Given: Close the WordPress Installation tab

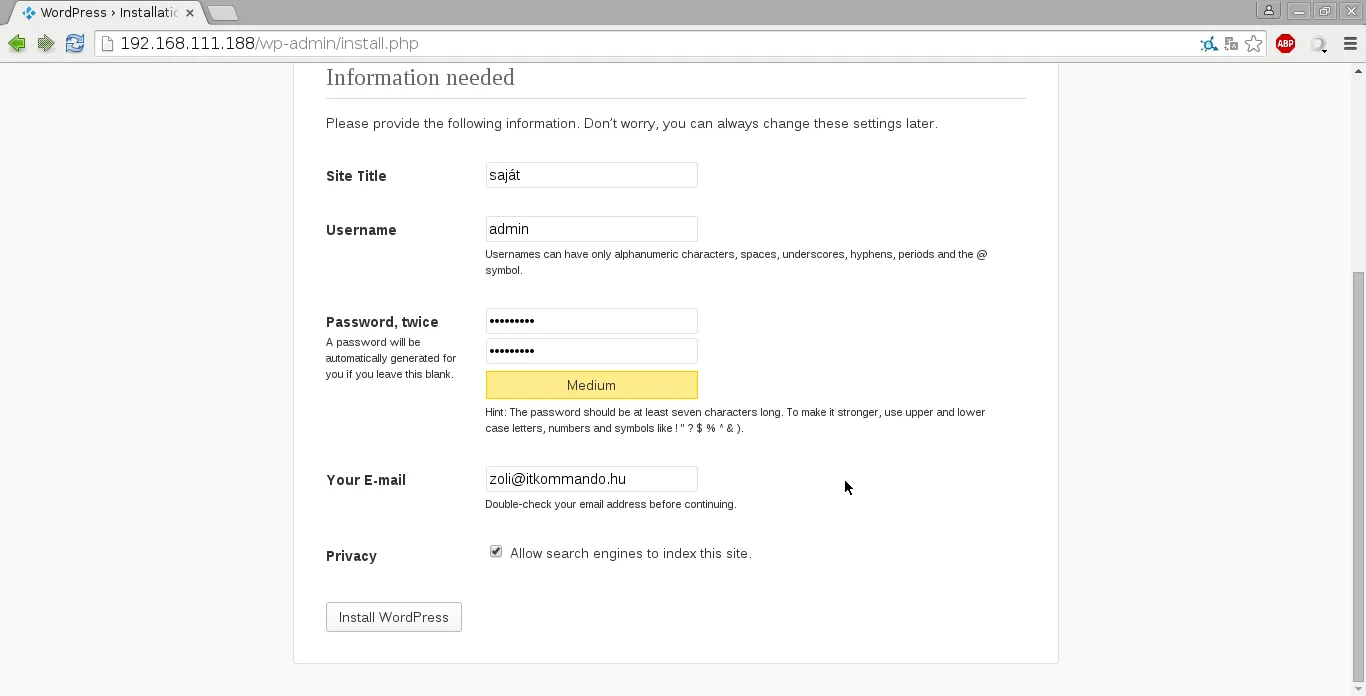Looking at the screenshot, I should click(190, 13).
